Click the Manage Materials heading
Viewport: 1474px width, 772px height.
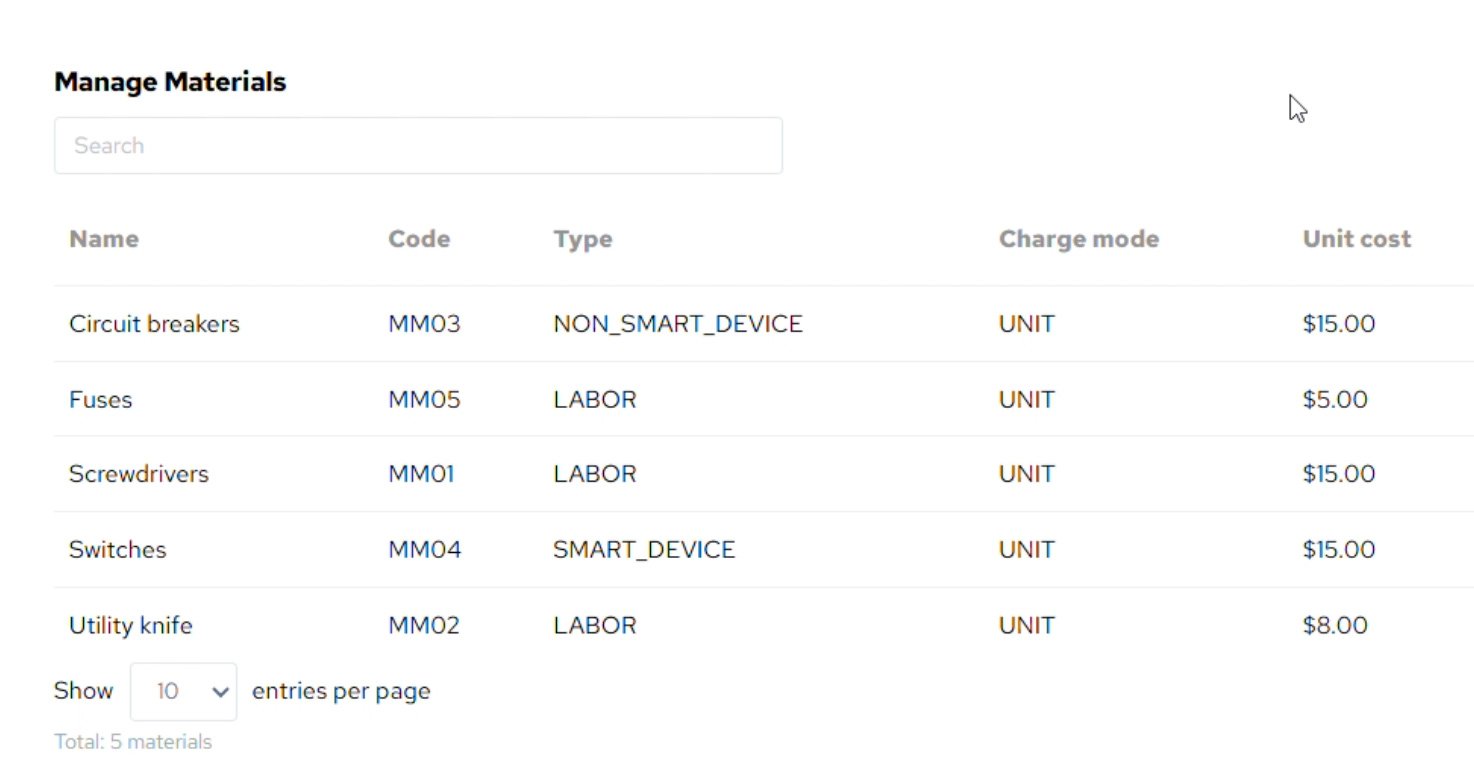coord(170,81)
